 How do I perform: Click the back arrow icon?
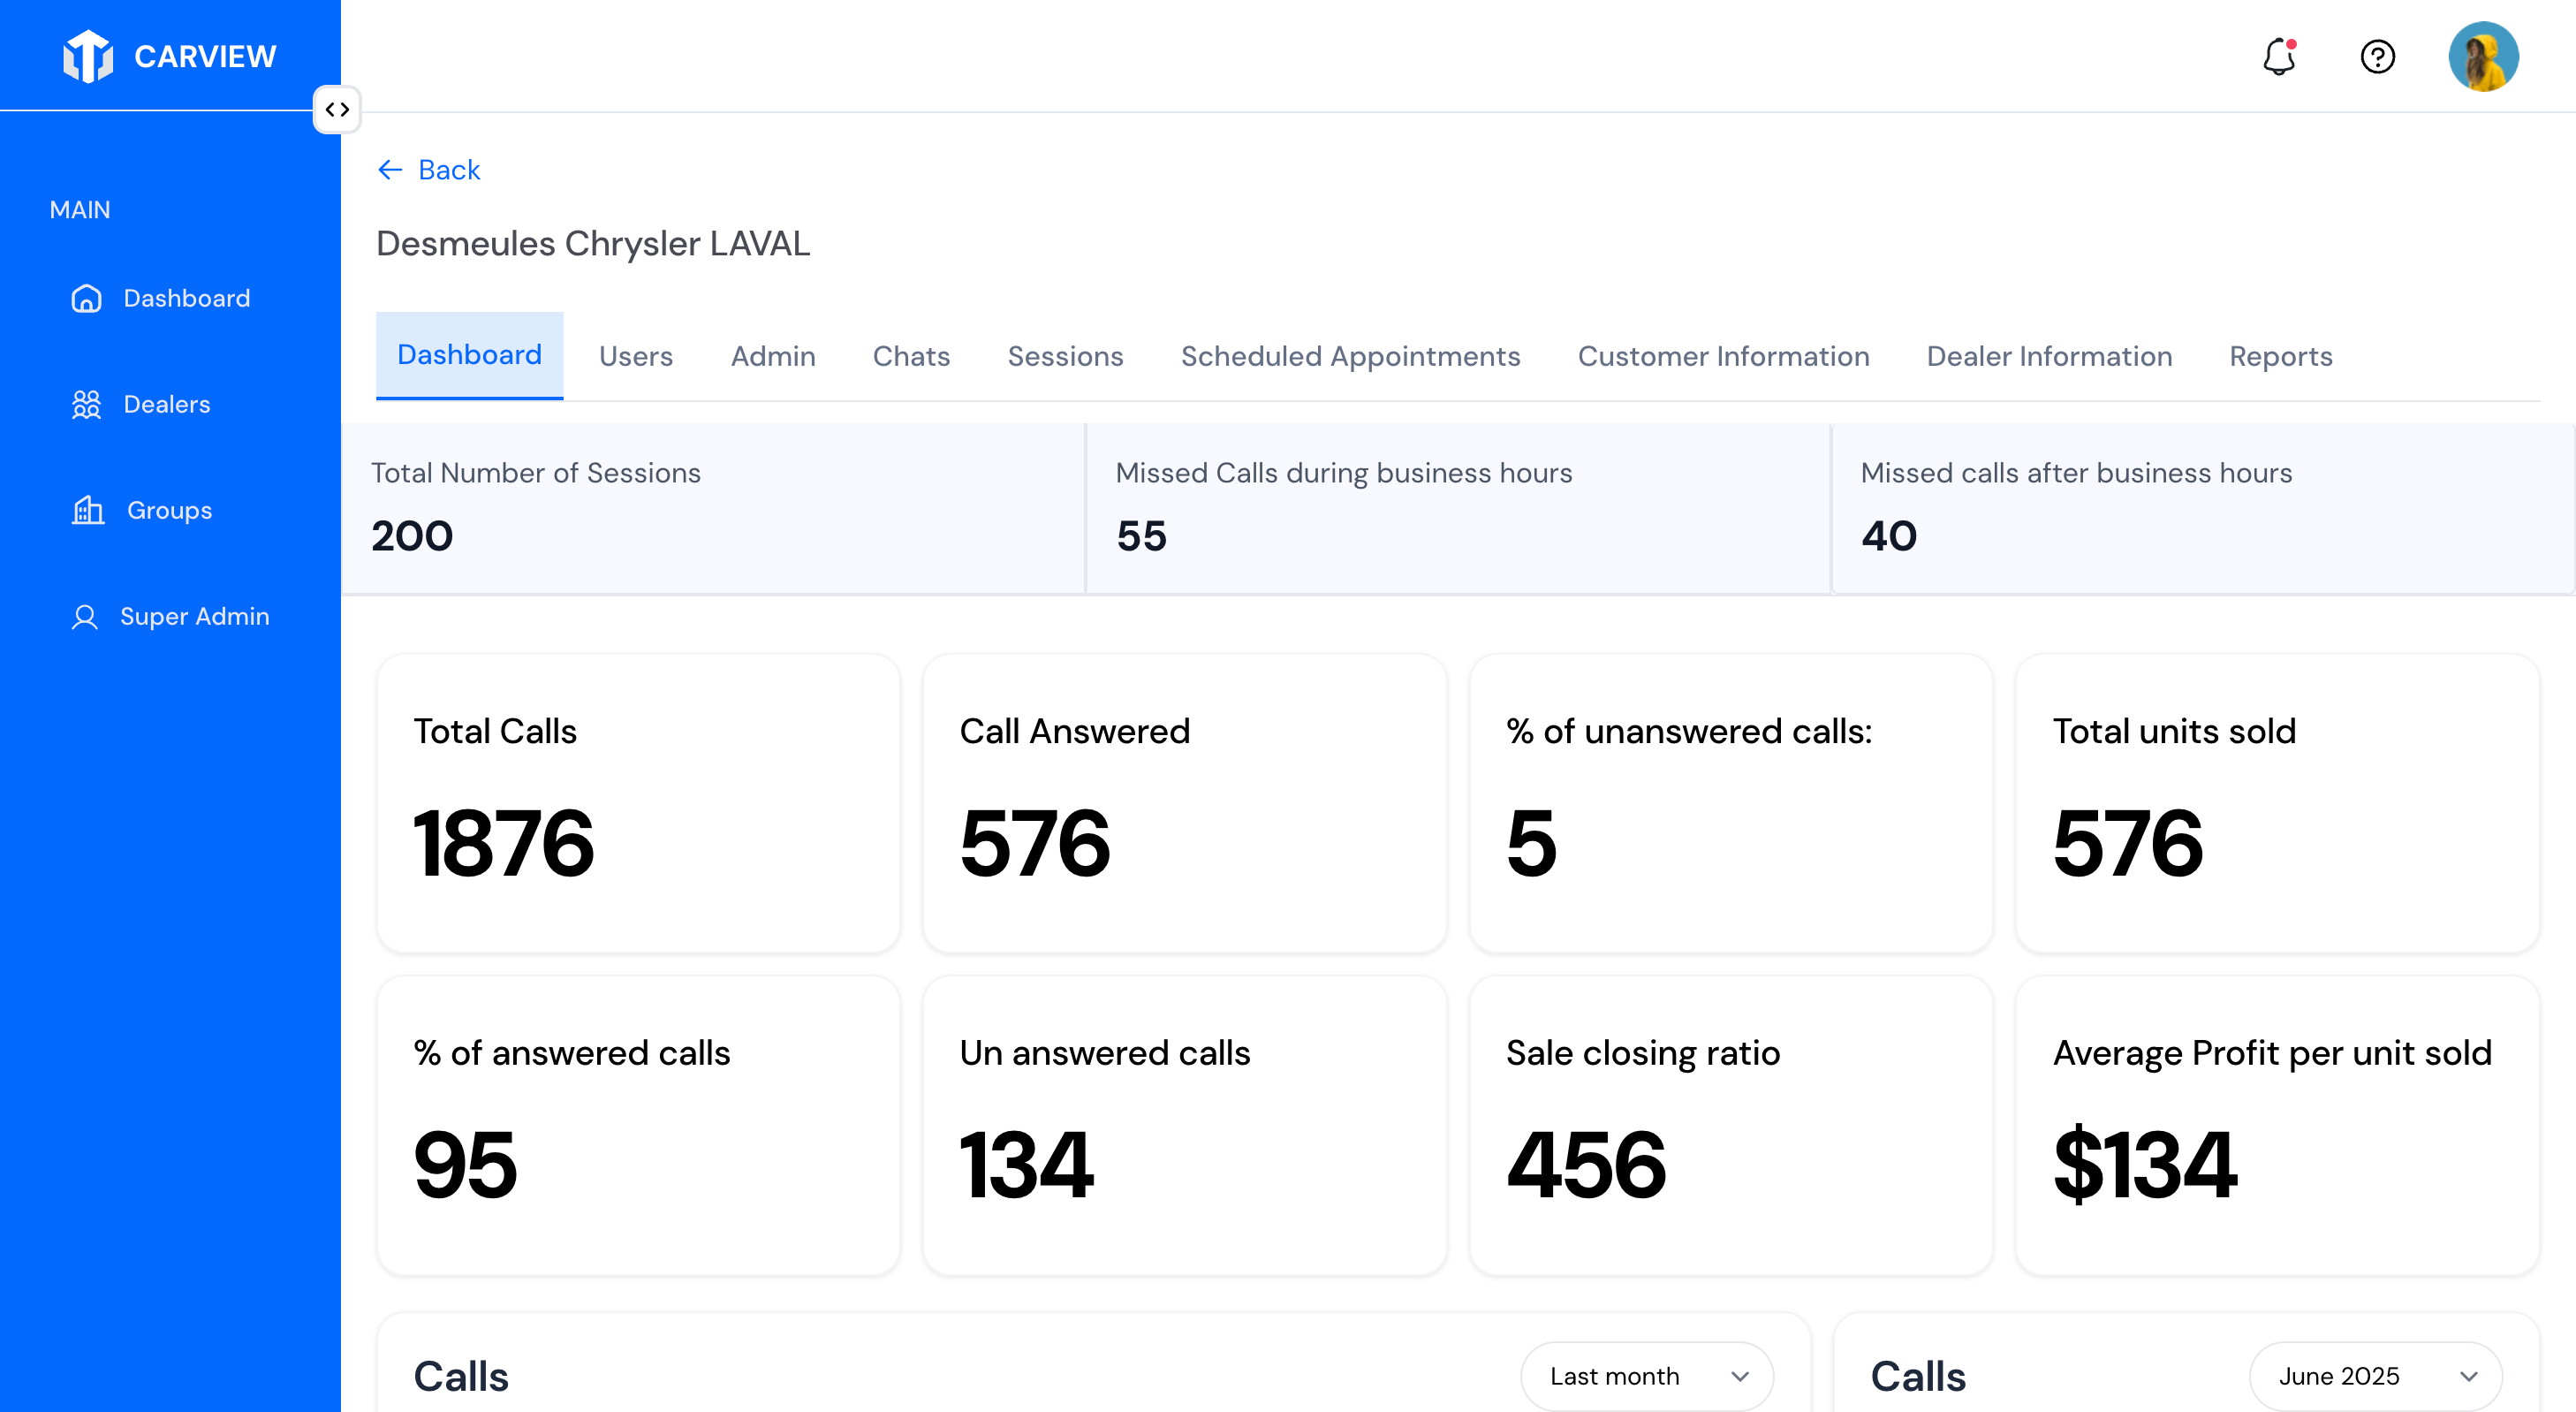(390, 170)
